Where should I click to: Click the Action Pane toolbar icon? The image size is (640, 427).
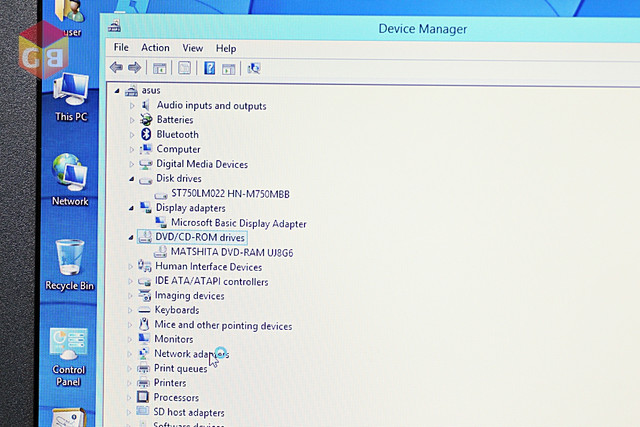(x=229, y=69)
